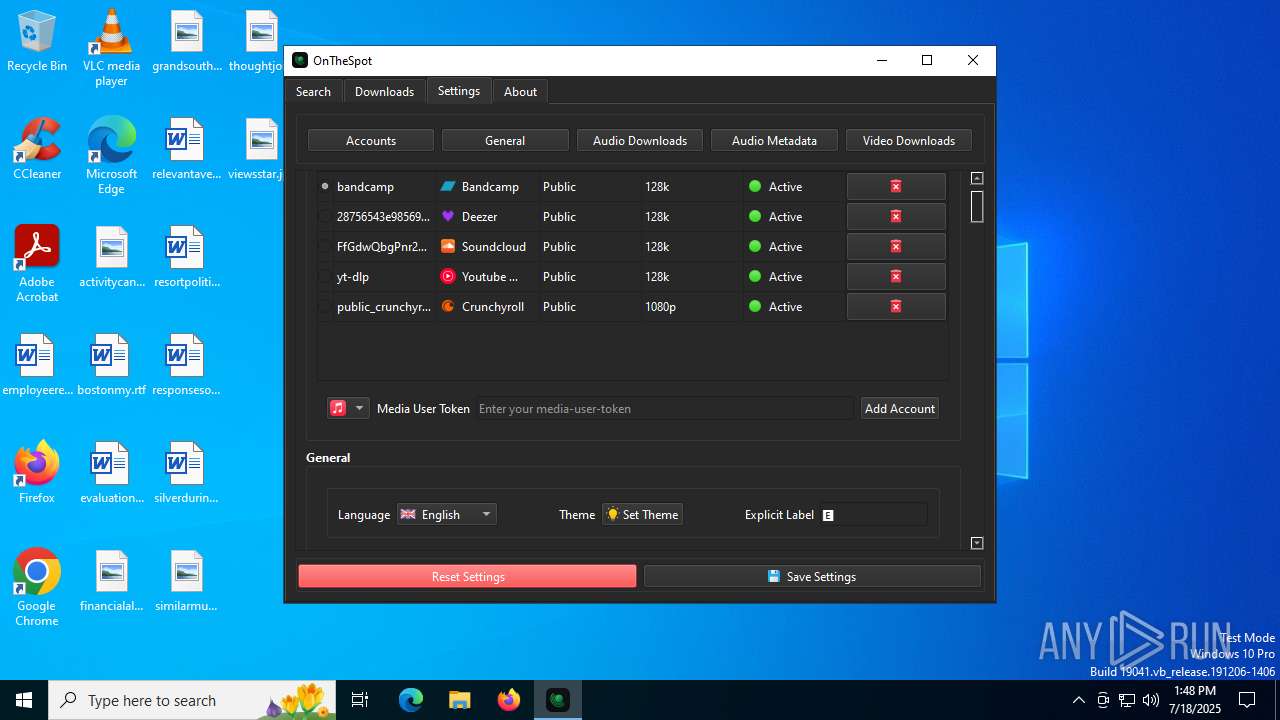Image resolution: width=1280 pixels, height=720 pixels.
Task: Remove the yt-dlp Youtube account
Action: click(896, 276)
